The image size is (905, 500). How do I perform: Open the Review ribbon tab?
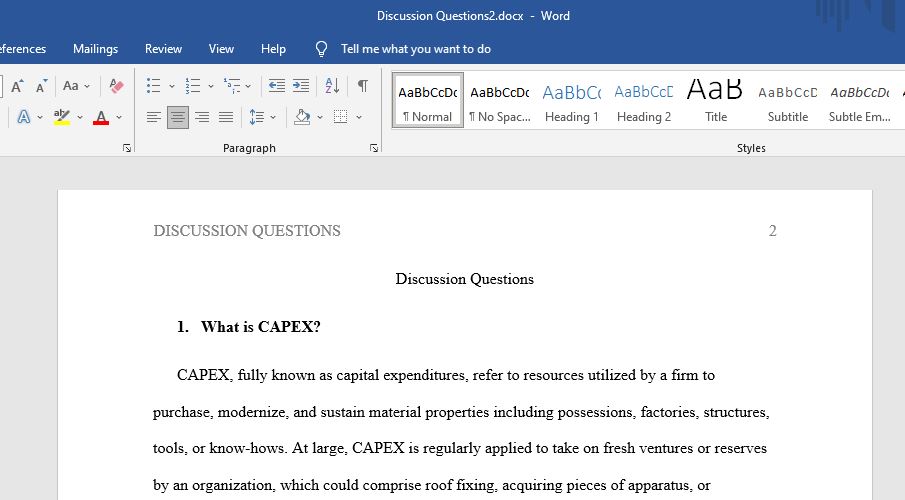tap(163, 49)
